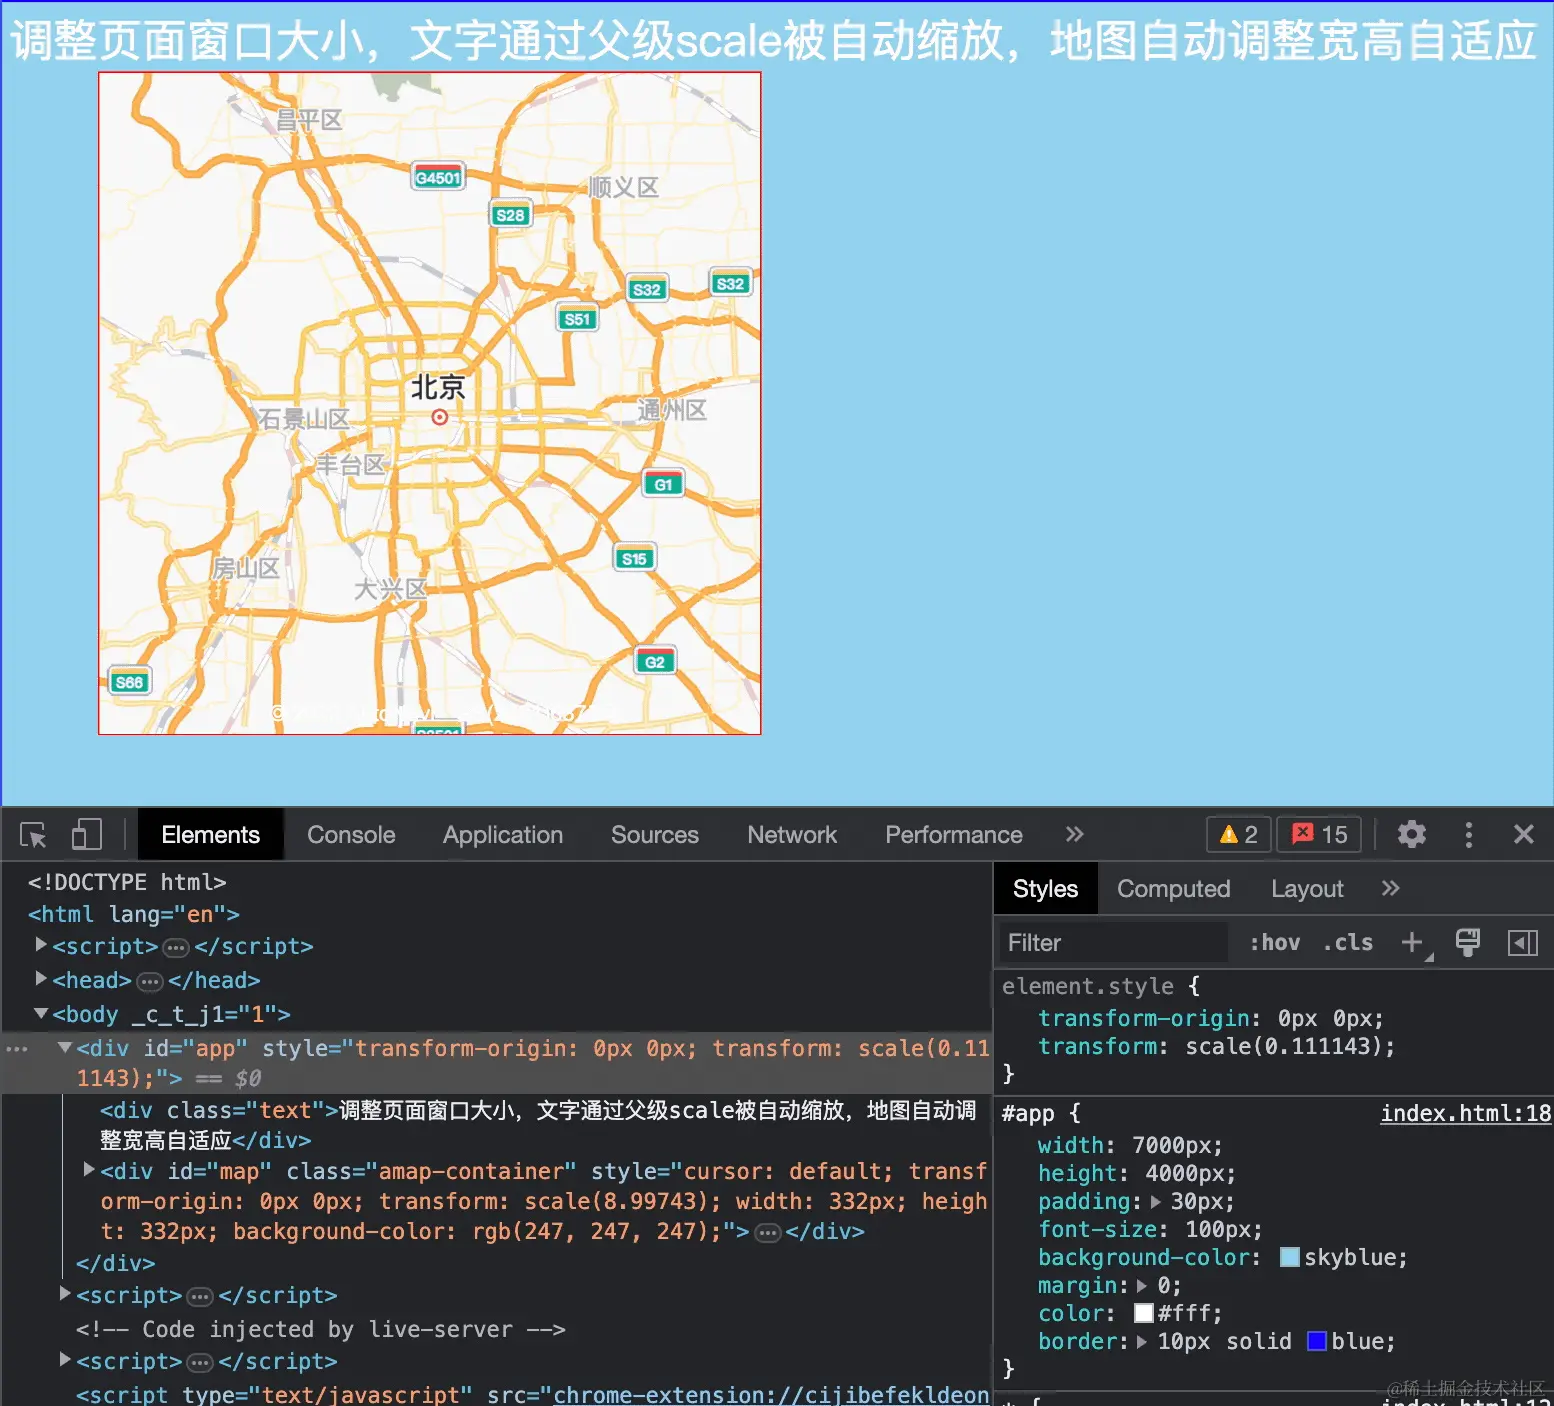Click the errors count badge showing 15
Screen dimensions: 1554x1406
1319,835
